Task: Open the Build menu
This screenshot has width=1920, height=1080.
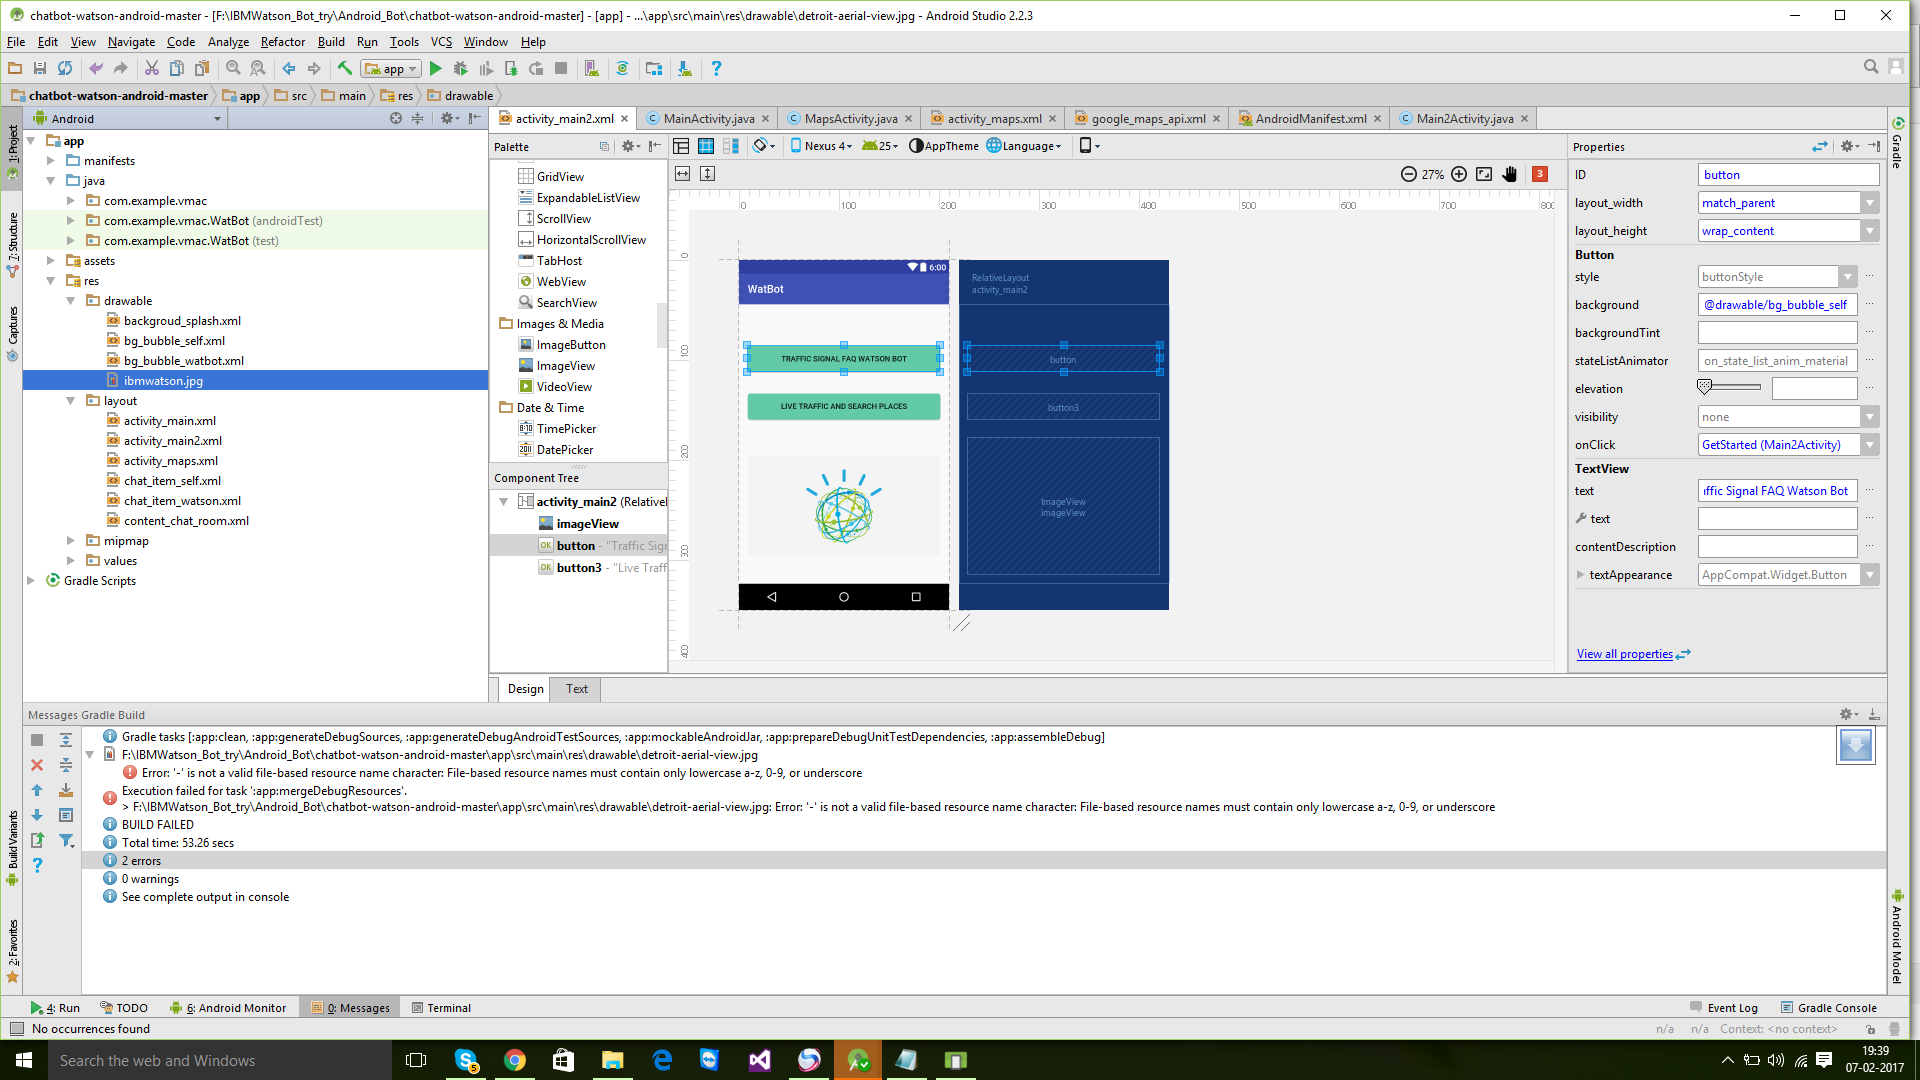Action: point(331,42)
